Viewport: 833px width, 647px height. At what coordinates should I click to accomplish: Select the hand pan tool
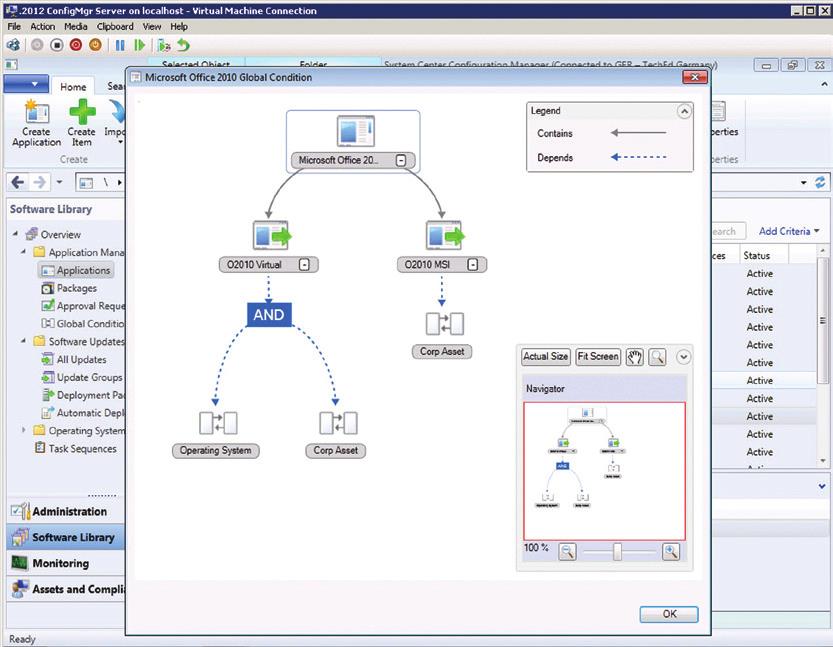pos(634,357)
